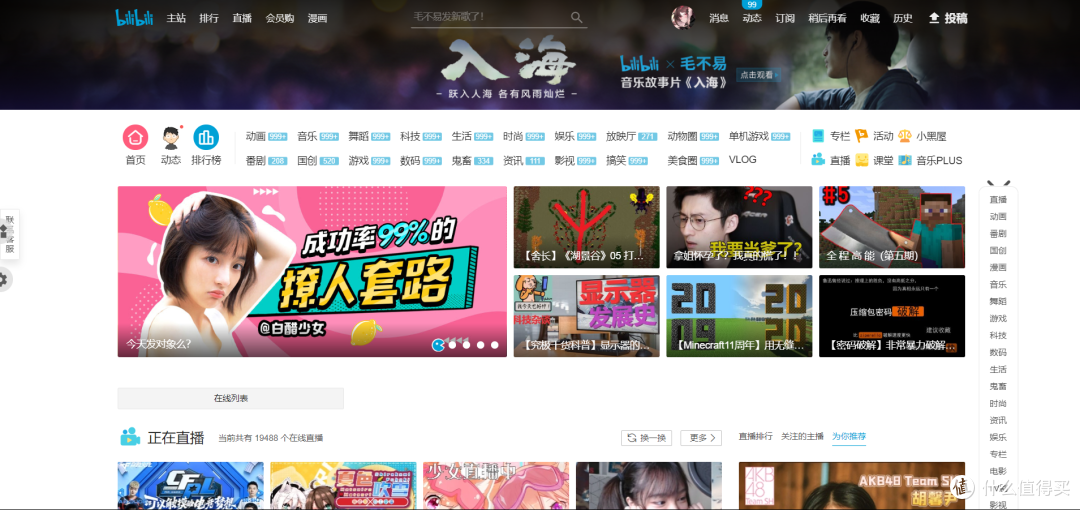Screen dimensions: 1080x510
Task: Open the 全程高能(第五期) video thumbnail
Action: coord(892,227)
